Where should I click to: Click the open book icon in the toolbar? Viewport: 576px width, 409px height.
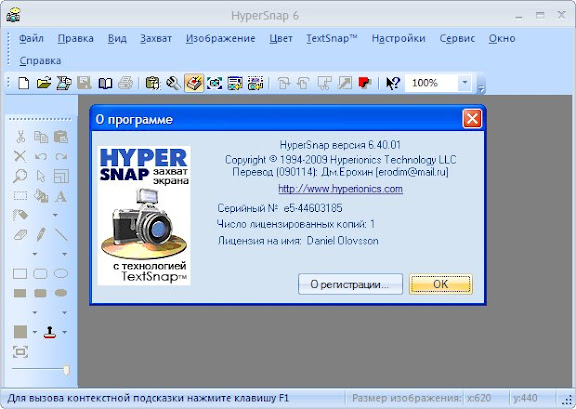(105, 83)
